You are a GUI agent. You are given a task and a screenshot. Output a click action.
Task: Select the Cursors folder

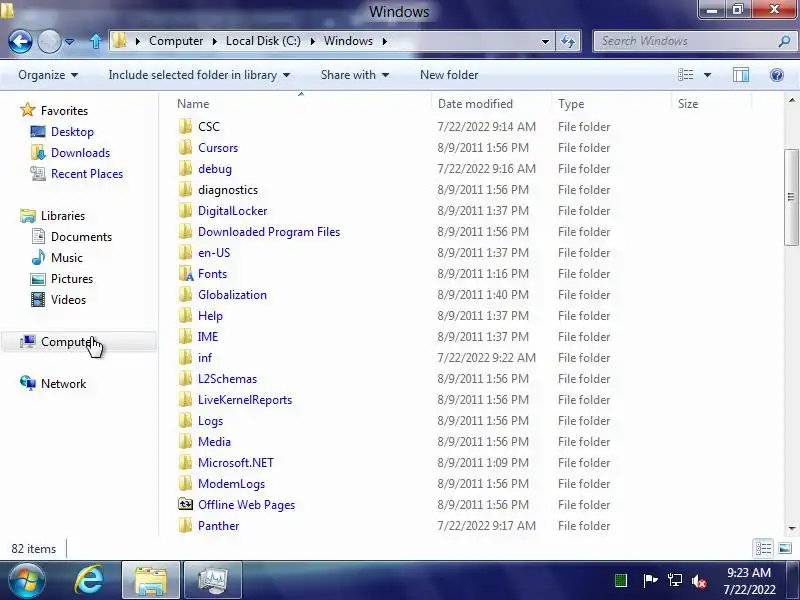click(x=218, y=147)
